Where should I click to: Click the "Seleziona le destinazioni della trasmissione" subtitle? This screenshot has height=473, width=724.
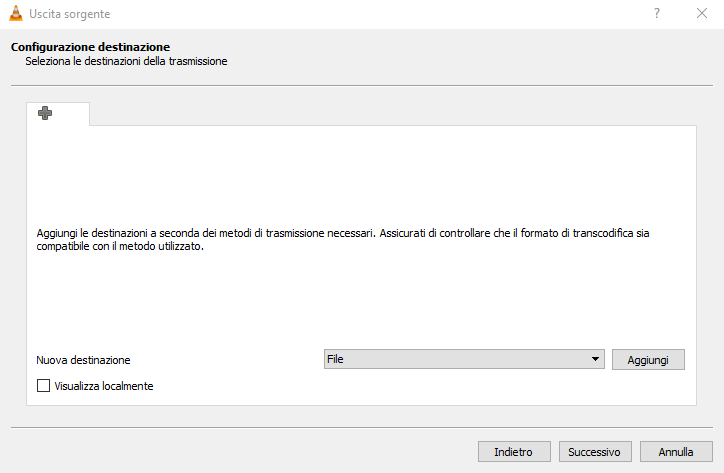point(126,61)
